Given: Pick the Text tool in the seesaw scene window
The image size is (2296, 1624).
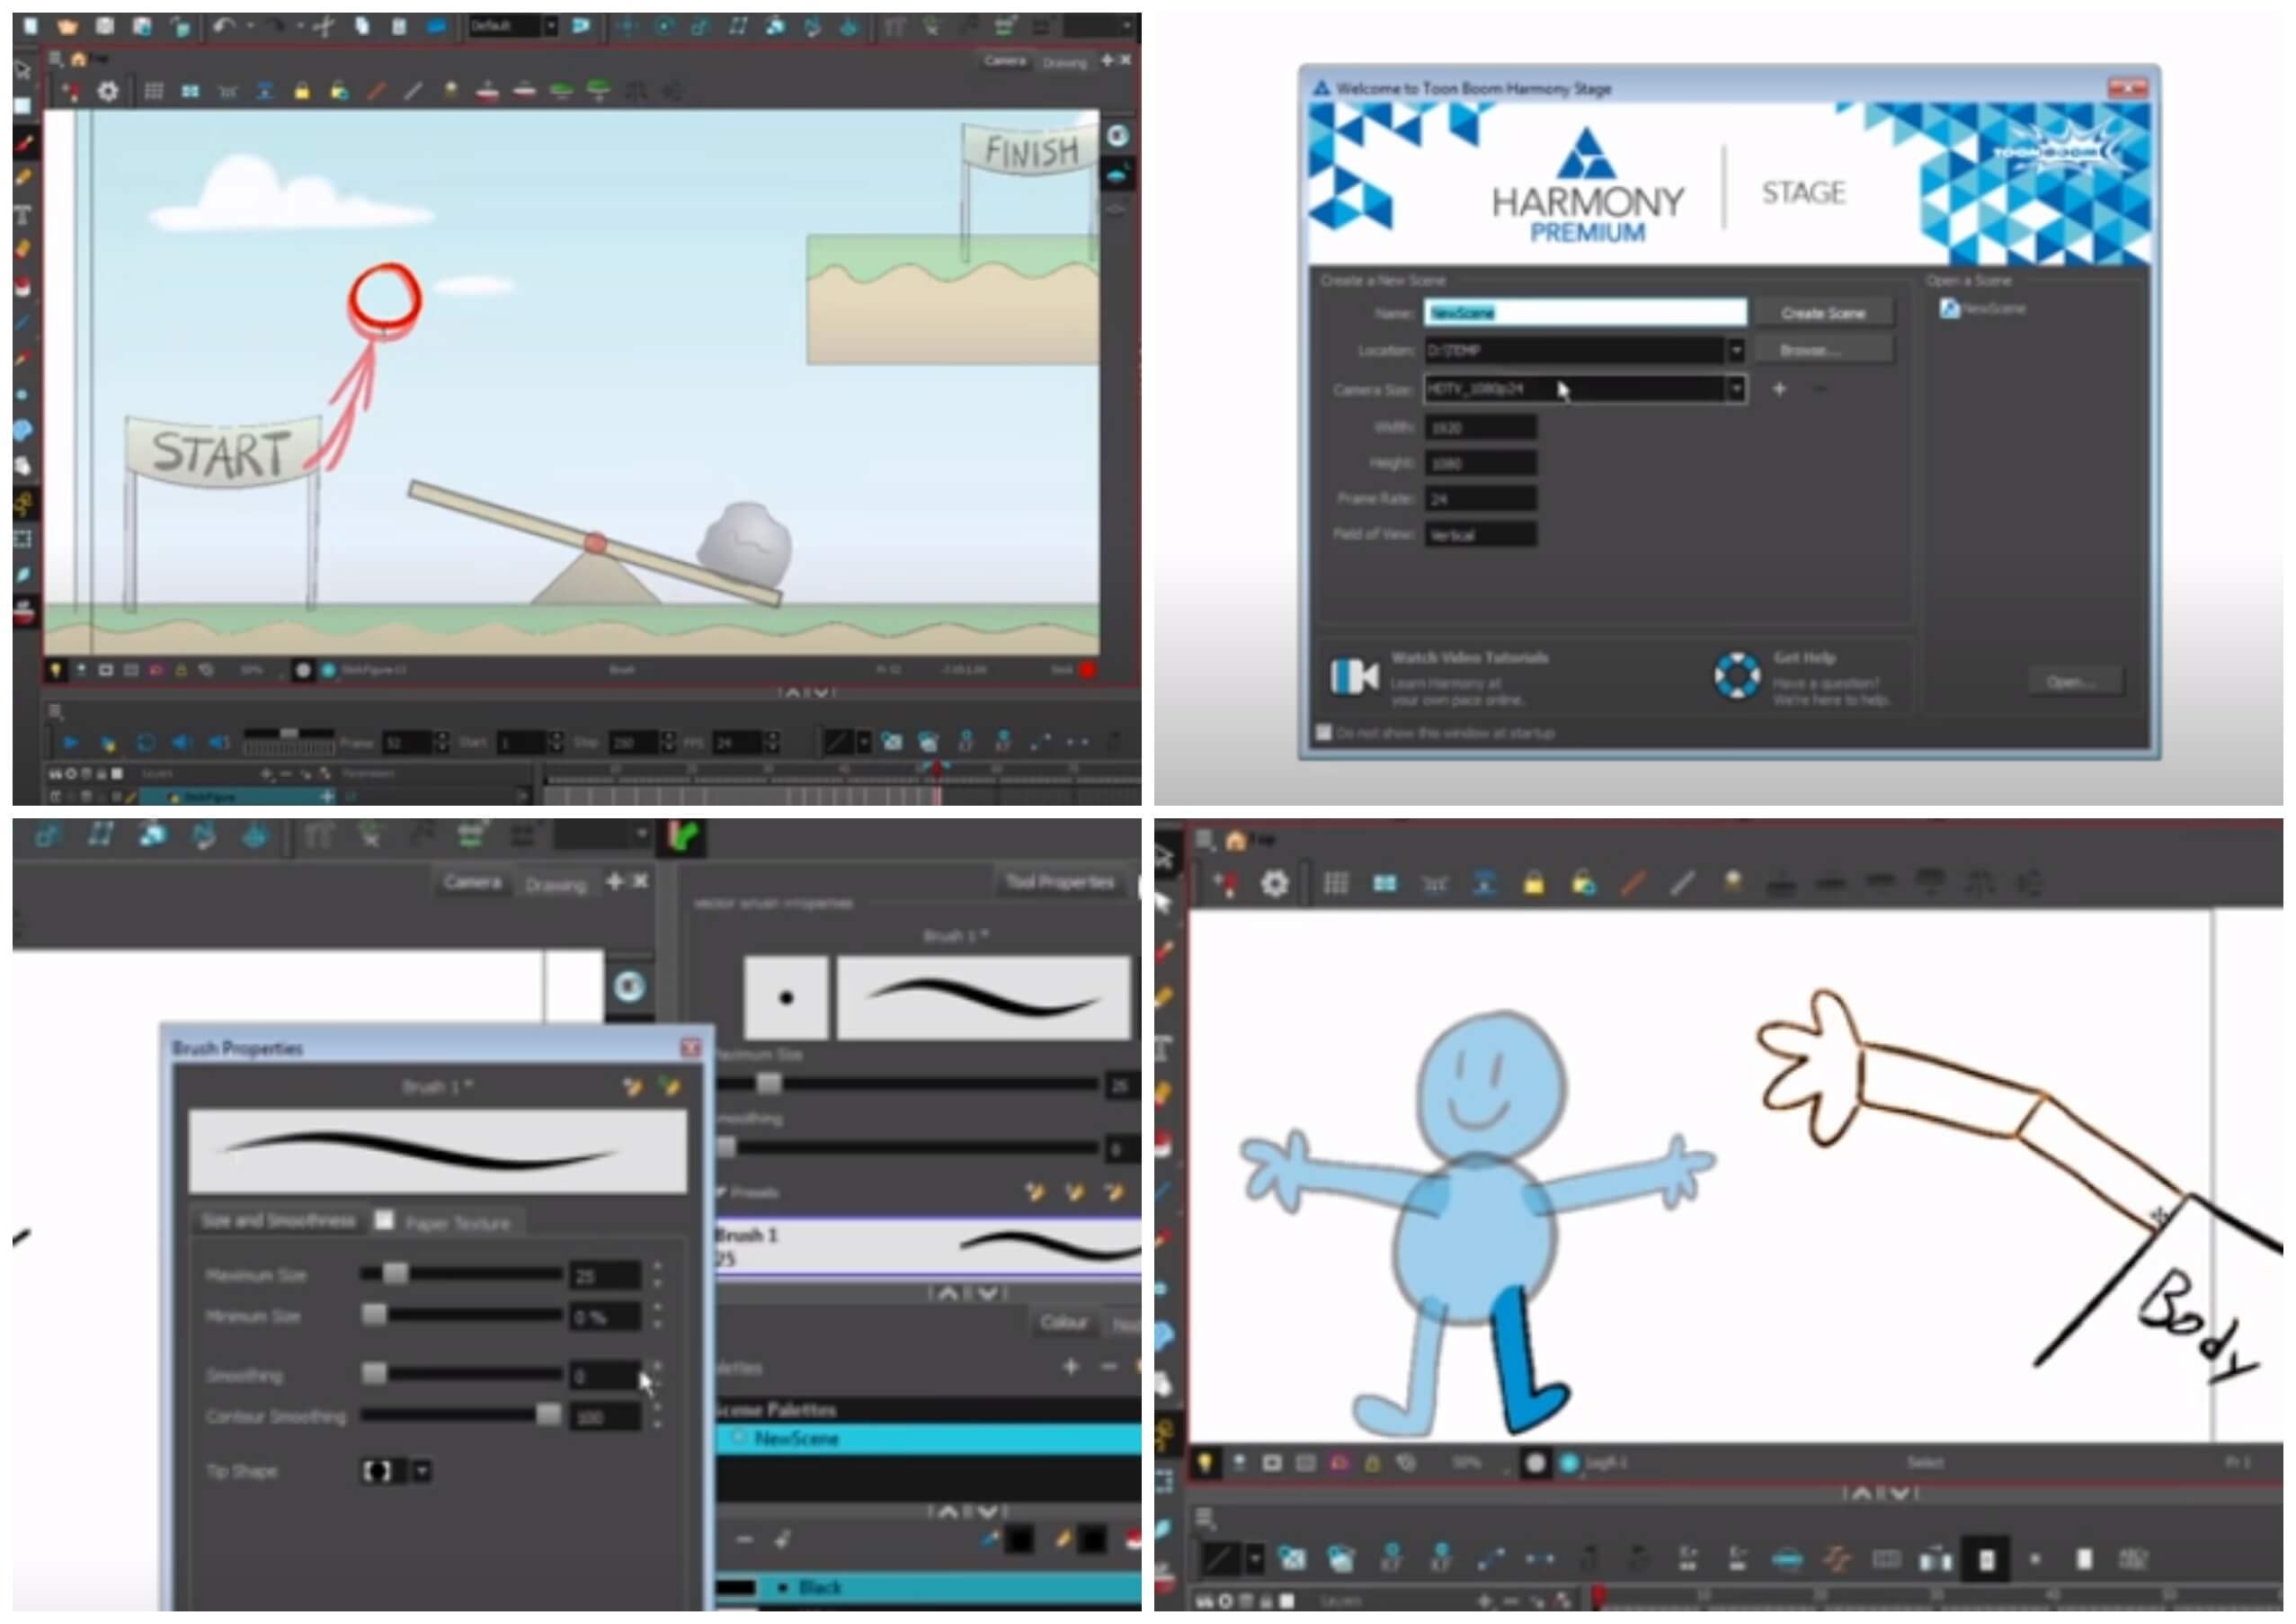Looking at the screenshot, I should [x=23, y=214].
